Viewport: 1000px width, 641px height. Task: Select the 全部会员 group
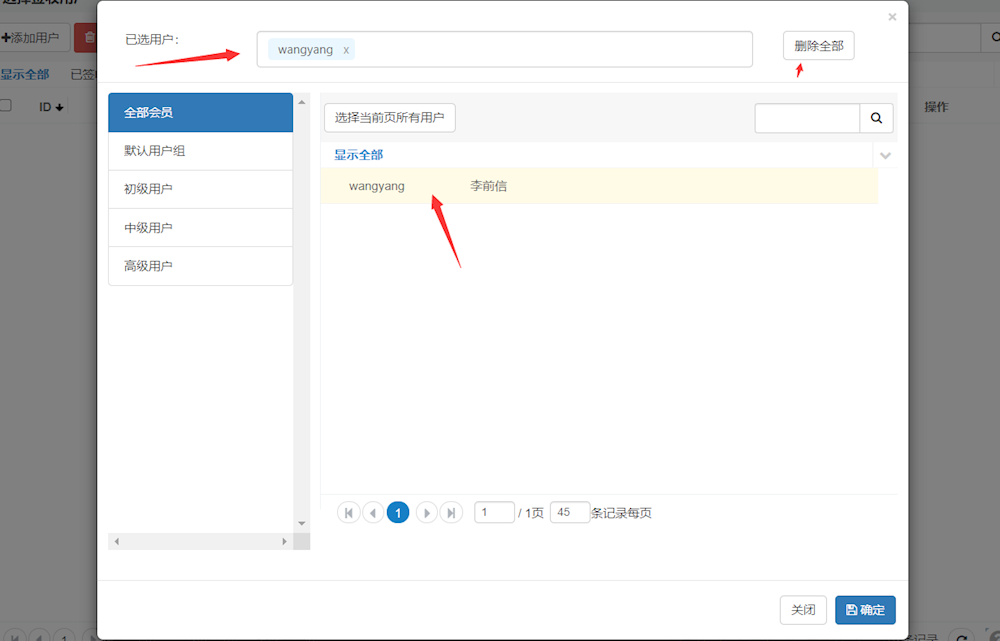tap(200, 113)
